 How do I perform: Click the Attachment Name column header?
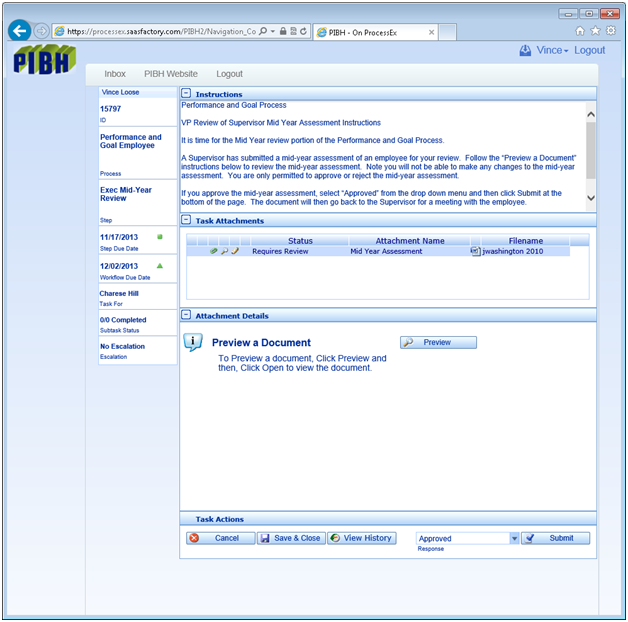[x=410, y=241]
